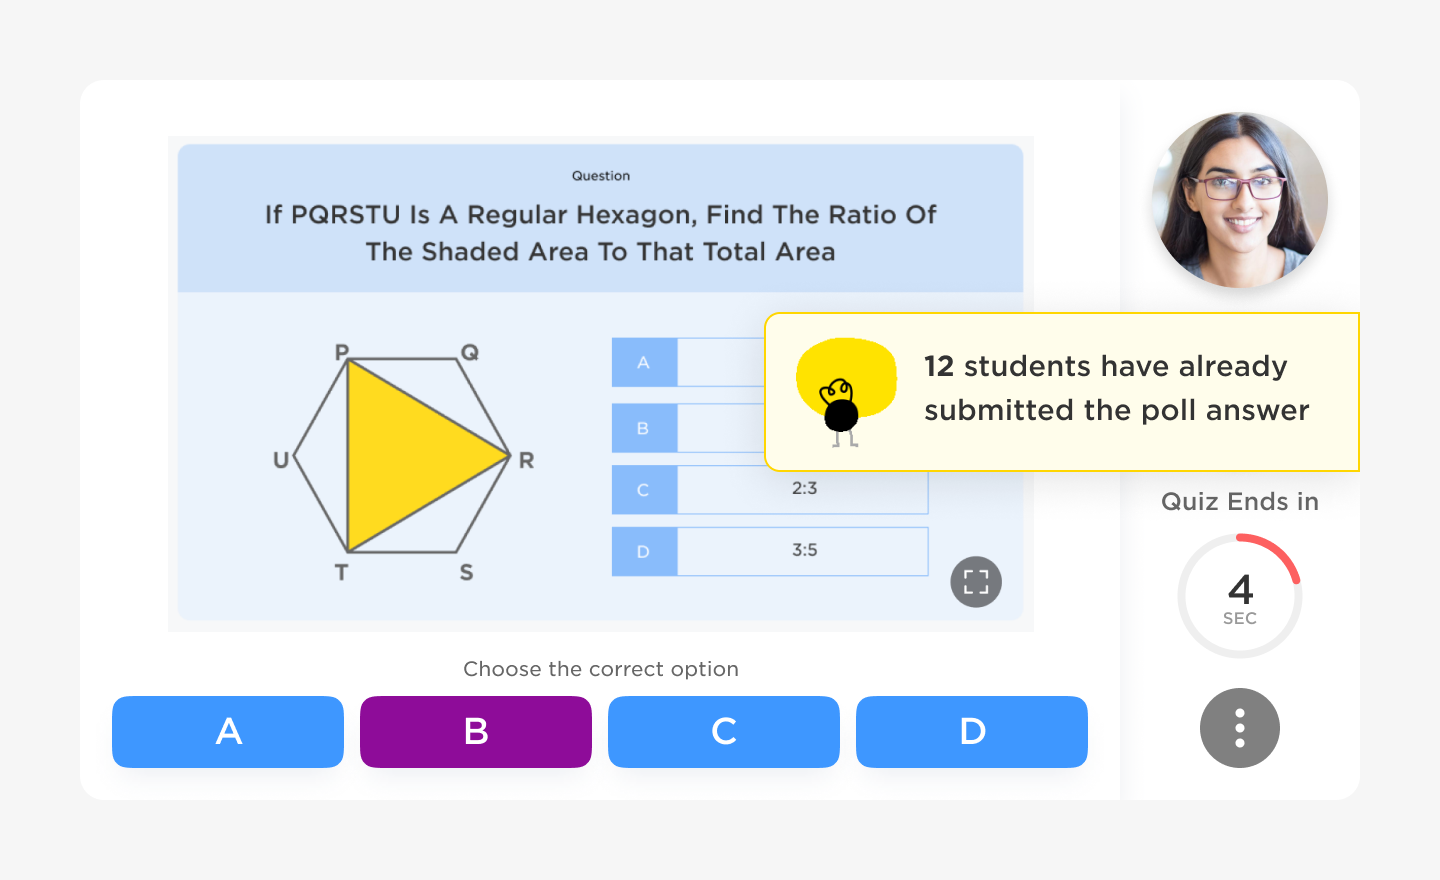1440x880 pixels.
Task: Click the Quiz Ends in label
Action: (x=1240, y=502)
